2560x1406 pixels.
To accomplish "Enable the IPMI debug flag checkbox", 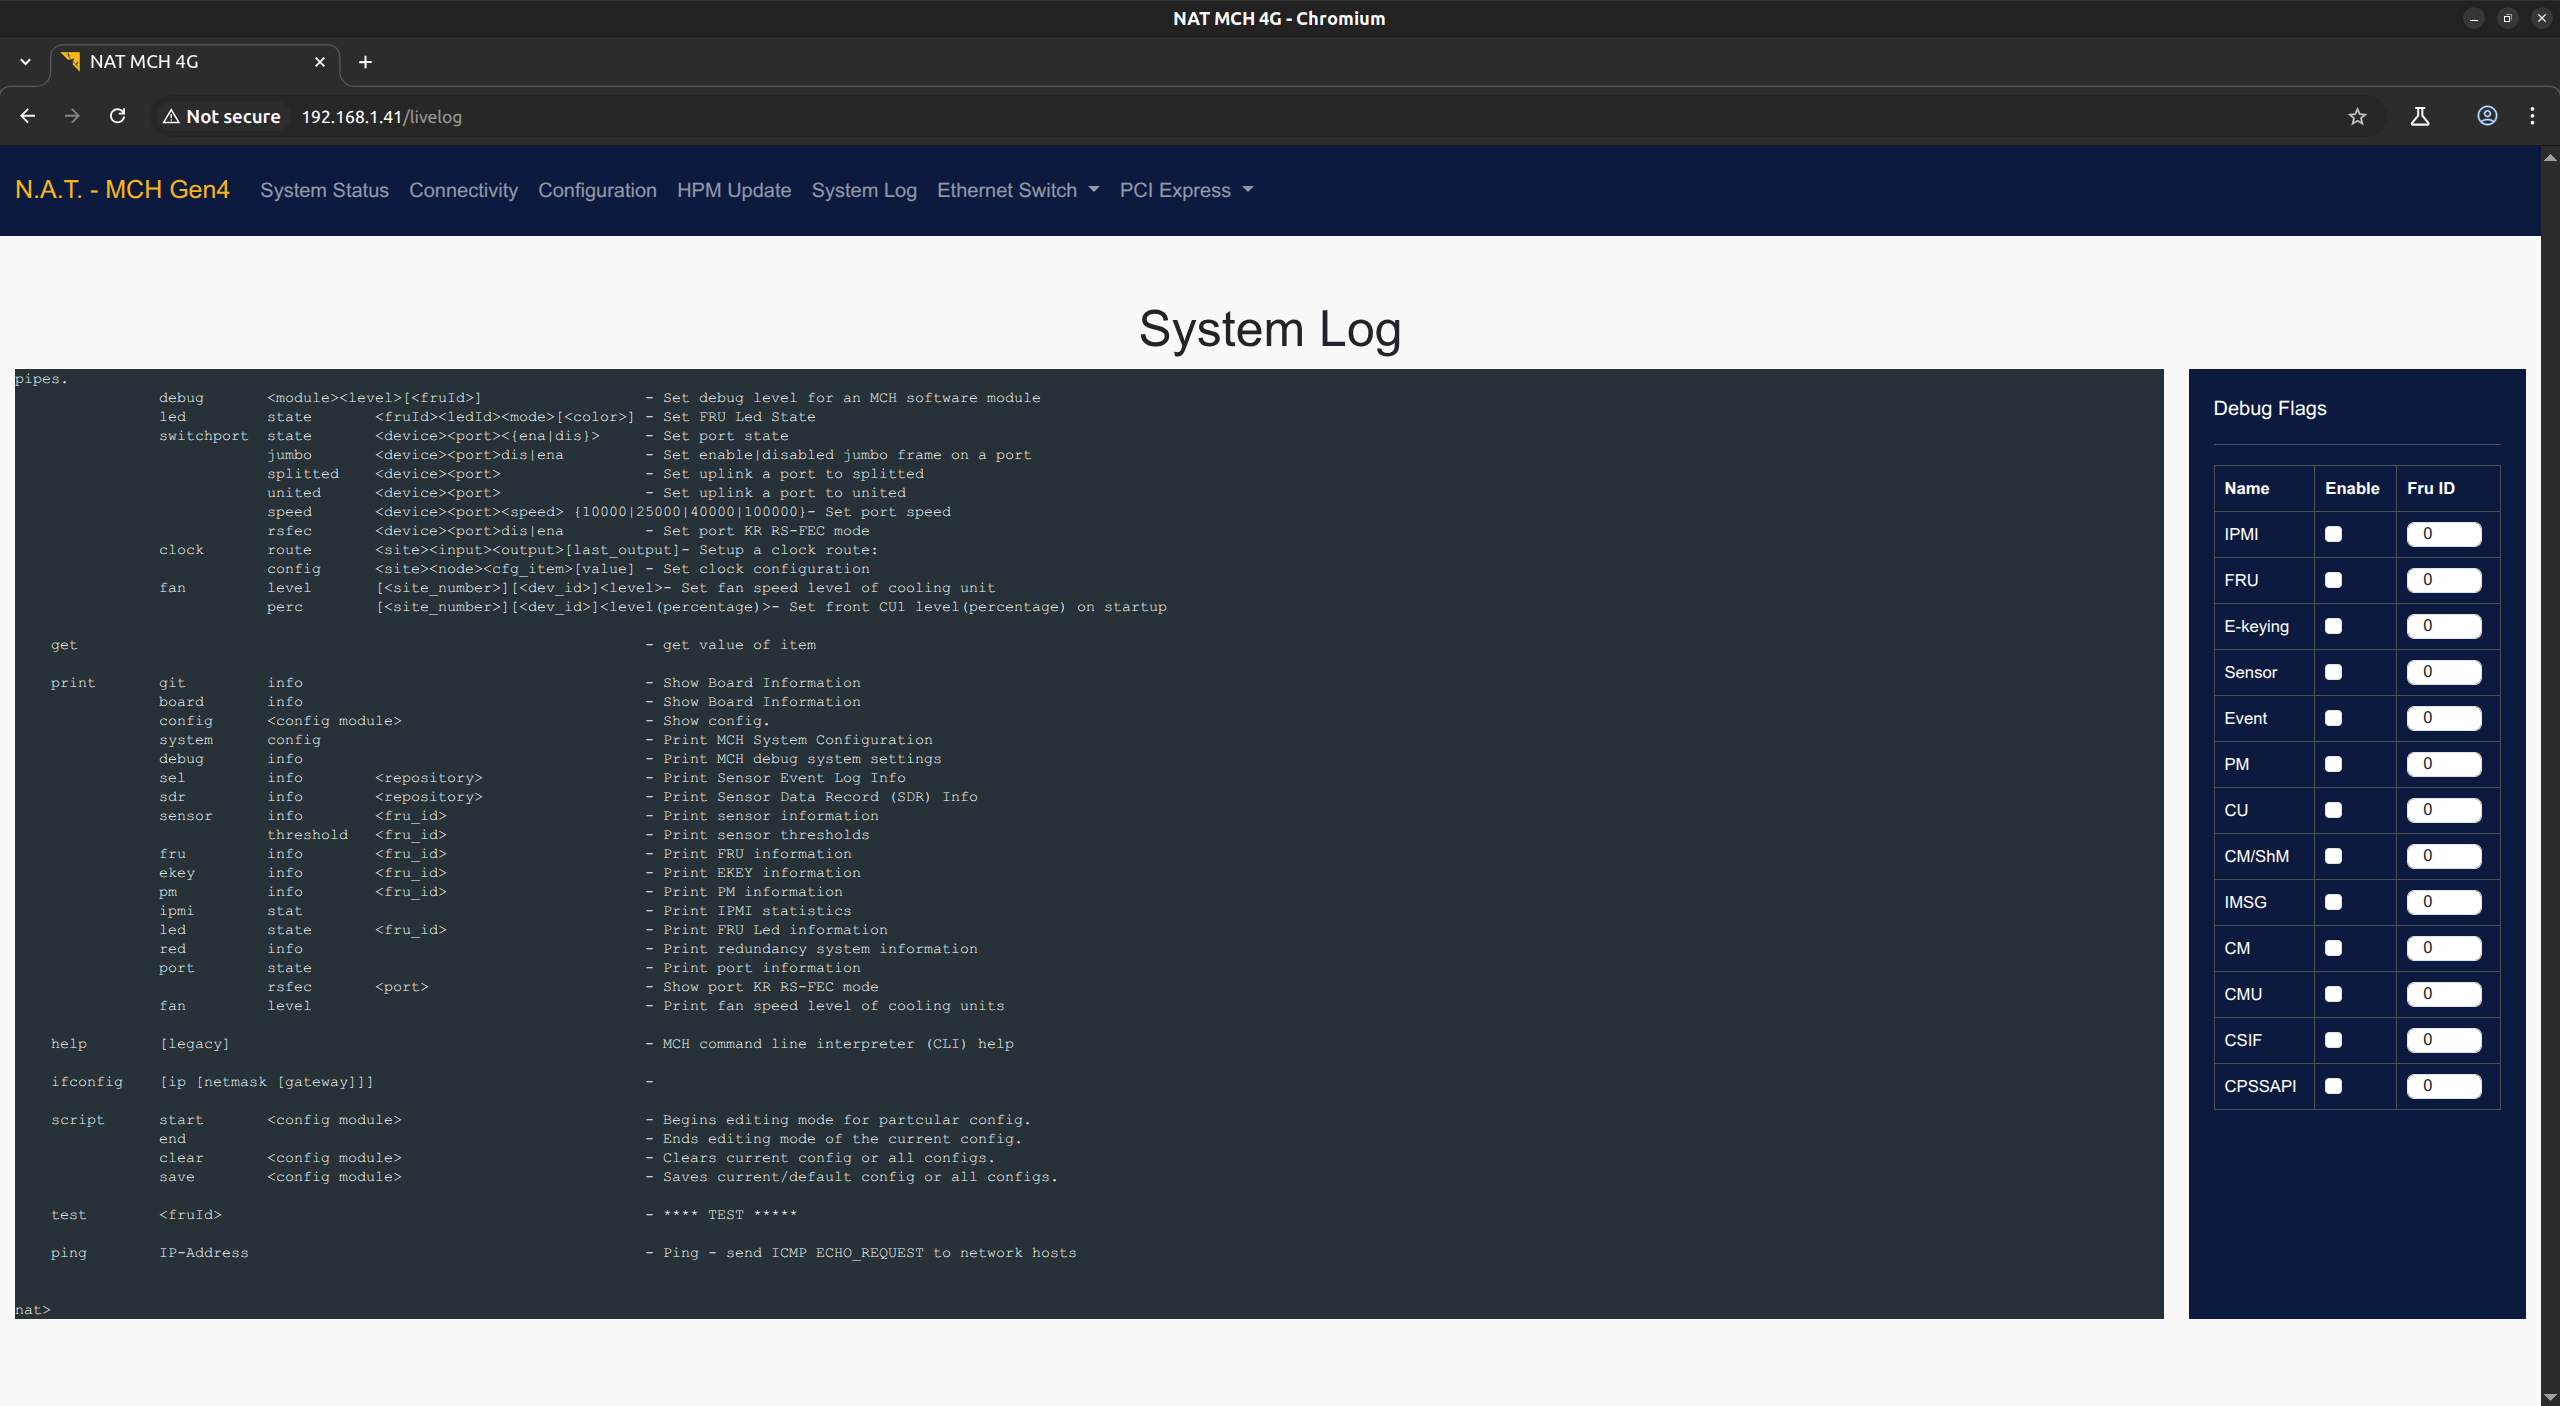I will [2333, 534].
